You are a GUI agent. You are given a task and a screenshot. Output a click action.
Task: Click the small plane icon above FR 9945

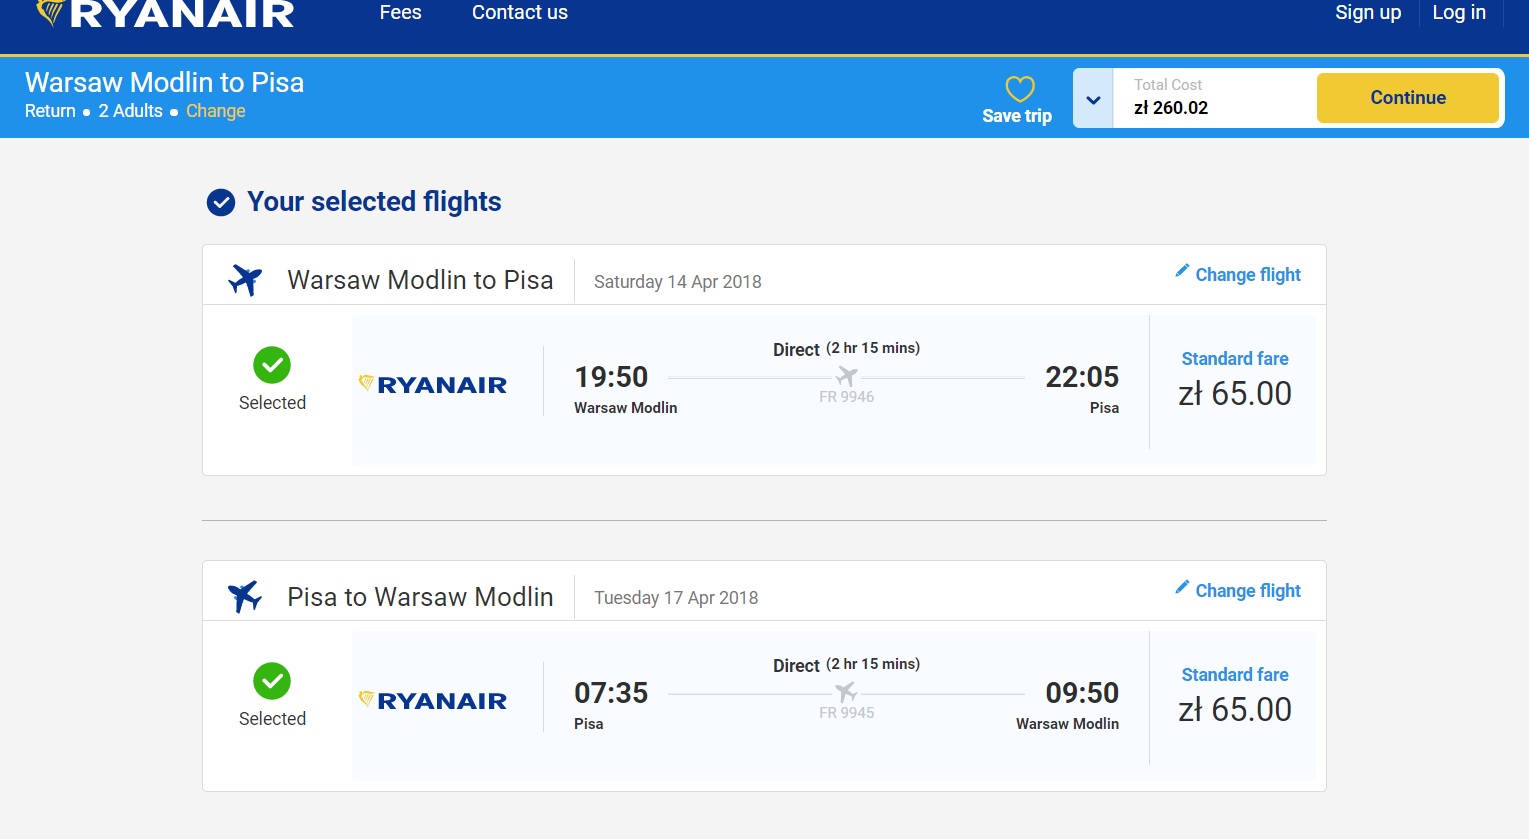[x=846, y=692]
